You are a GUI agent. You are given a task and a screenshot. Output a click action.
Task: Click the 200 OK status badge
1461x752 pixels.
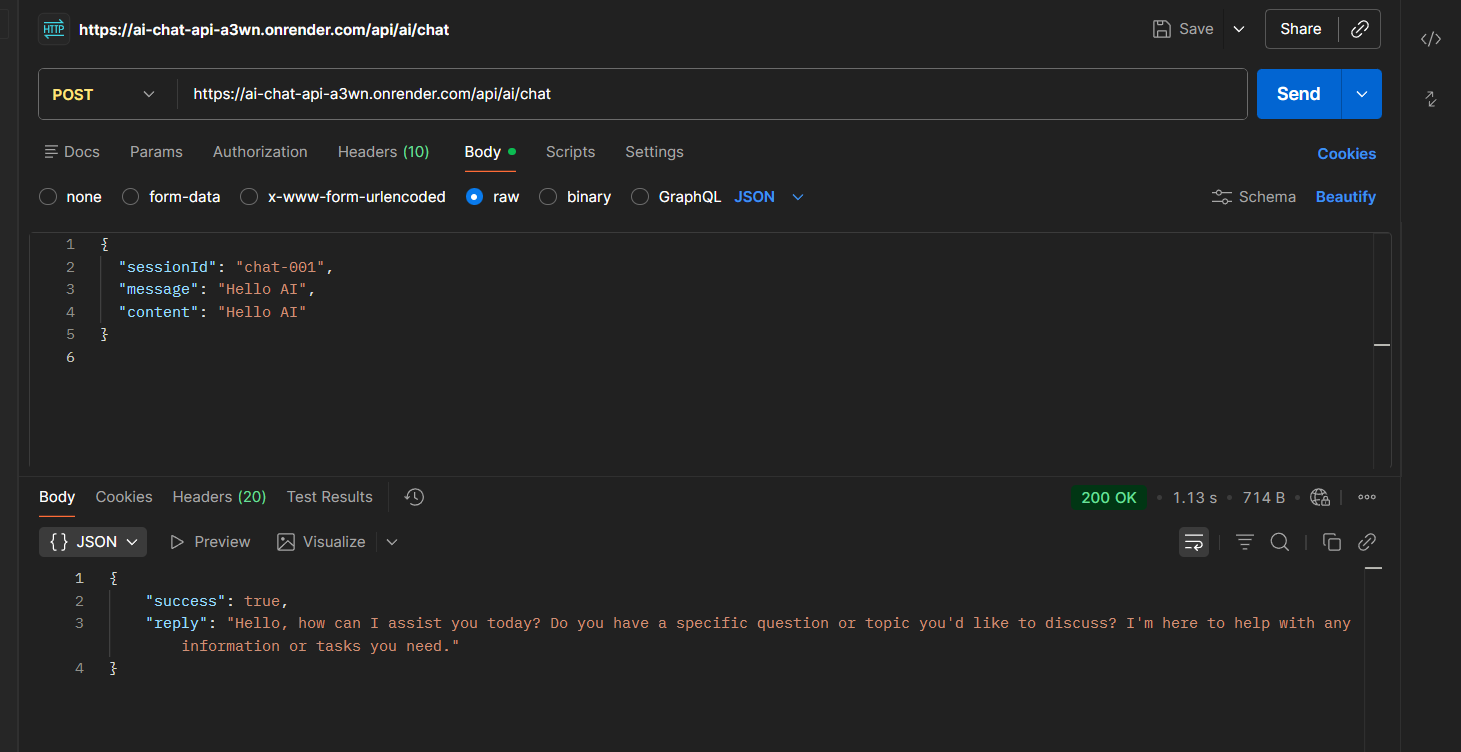coord(1109,497)
